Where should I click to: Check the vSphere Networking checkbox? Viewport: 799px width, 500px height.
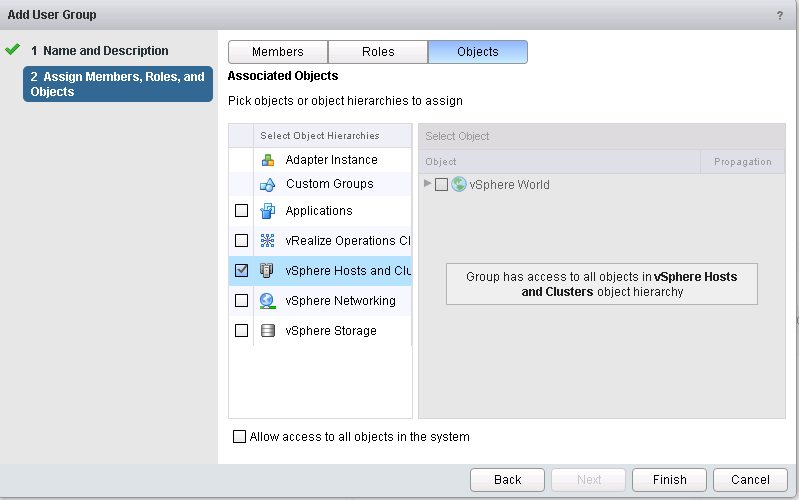coord(242,300)
